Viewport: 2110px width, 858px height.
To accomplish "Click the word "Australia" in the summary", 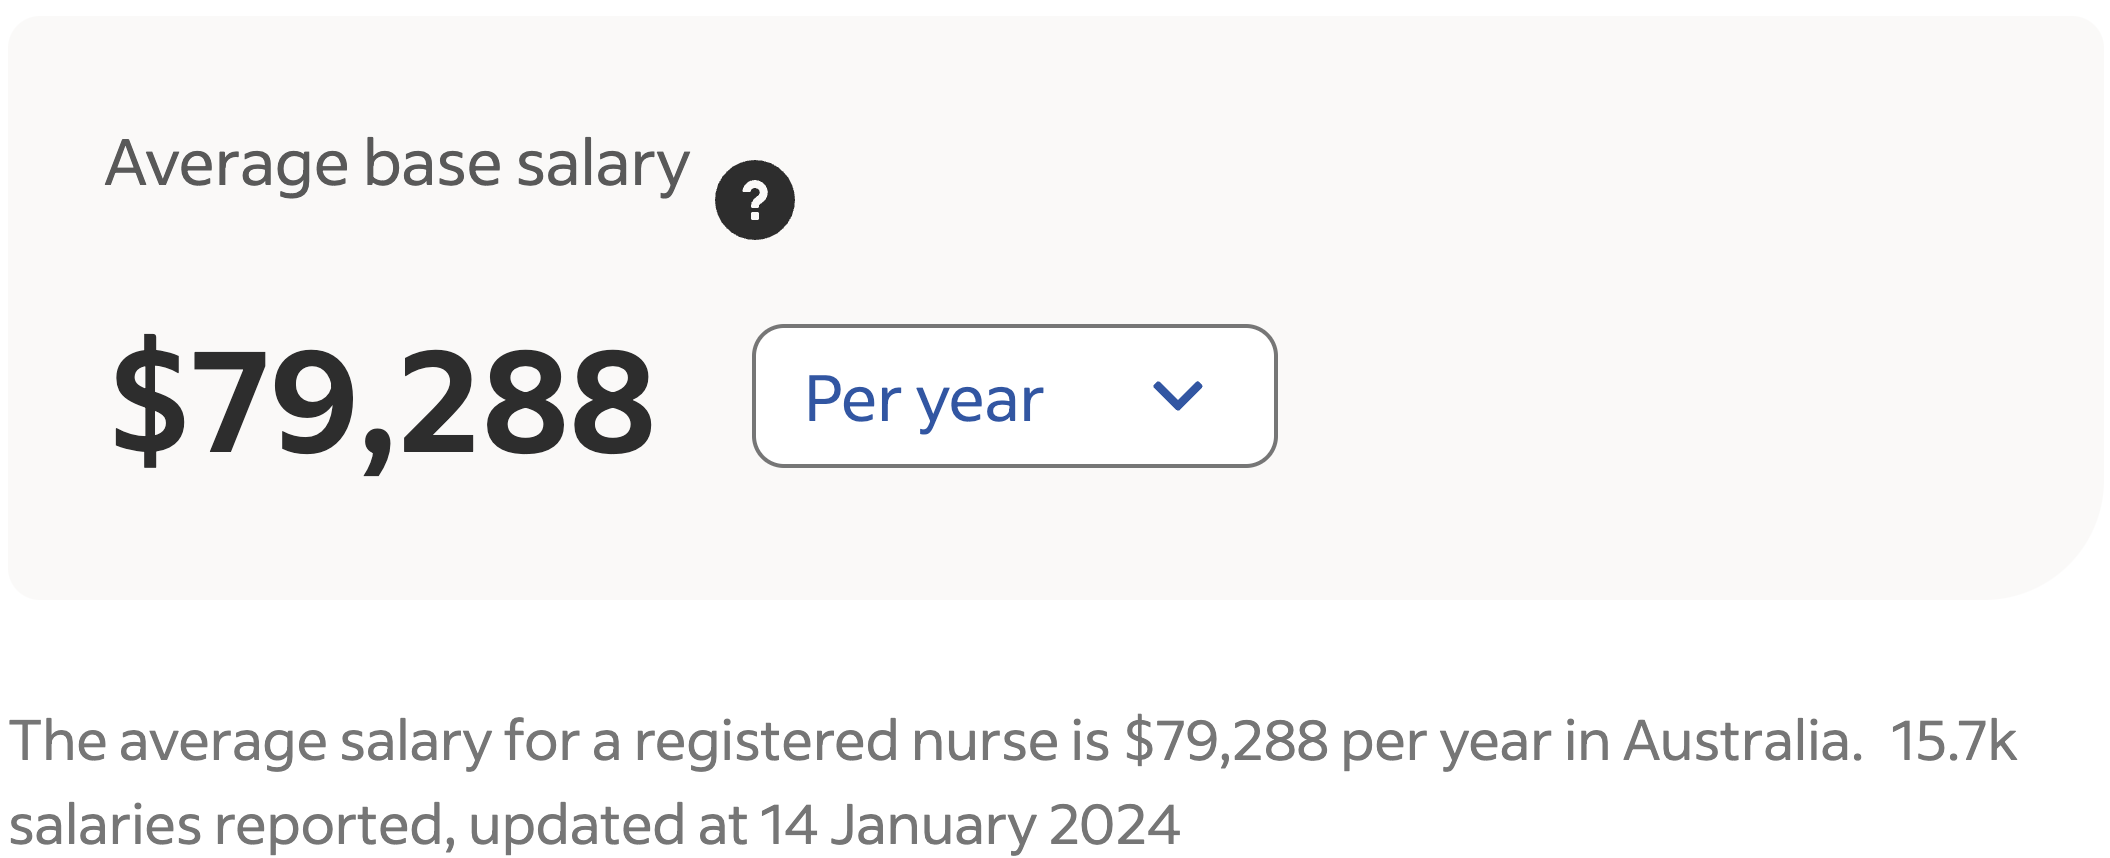I will [1741, 742].
